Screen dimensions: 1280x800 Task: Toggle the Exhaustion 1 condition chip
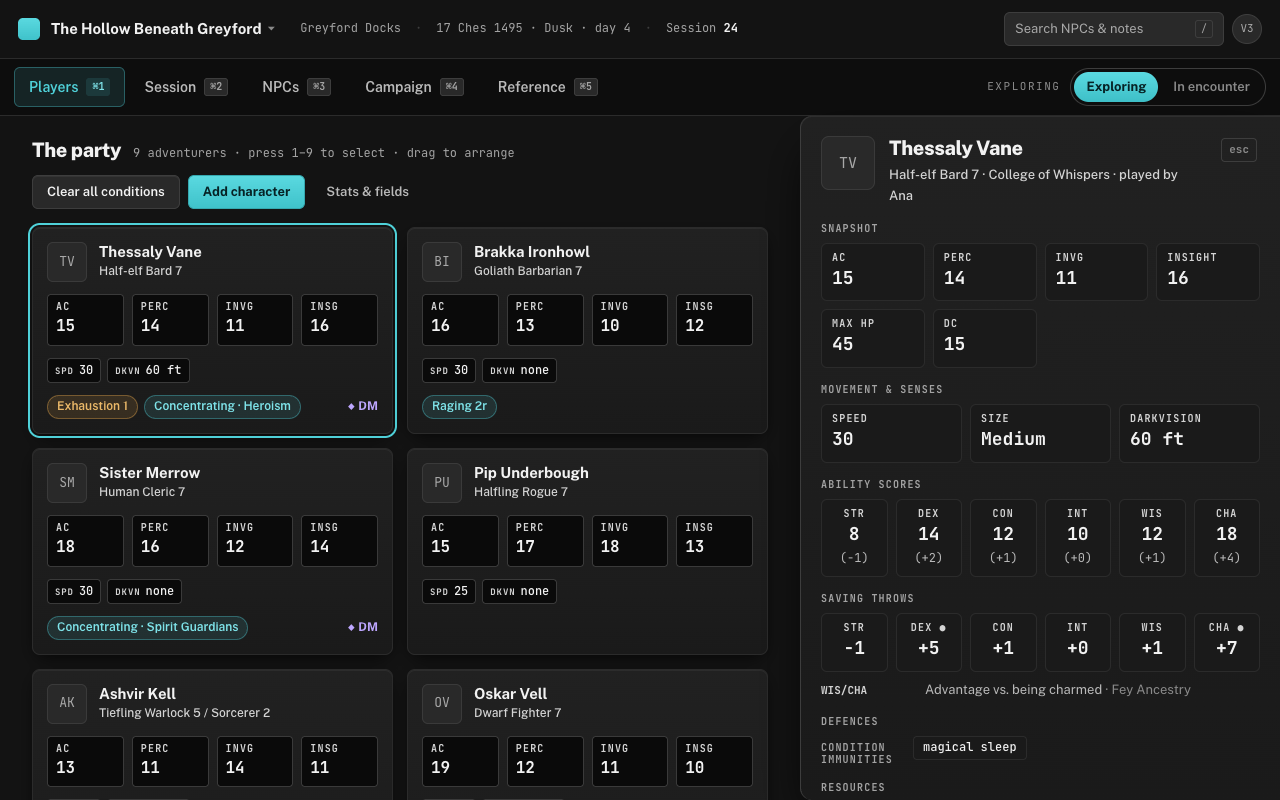tap(92, 407)
